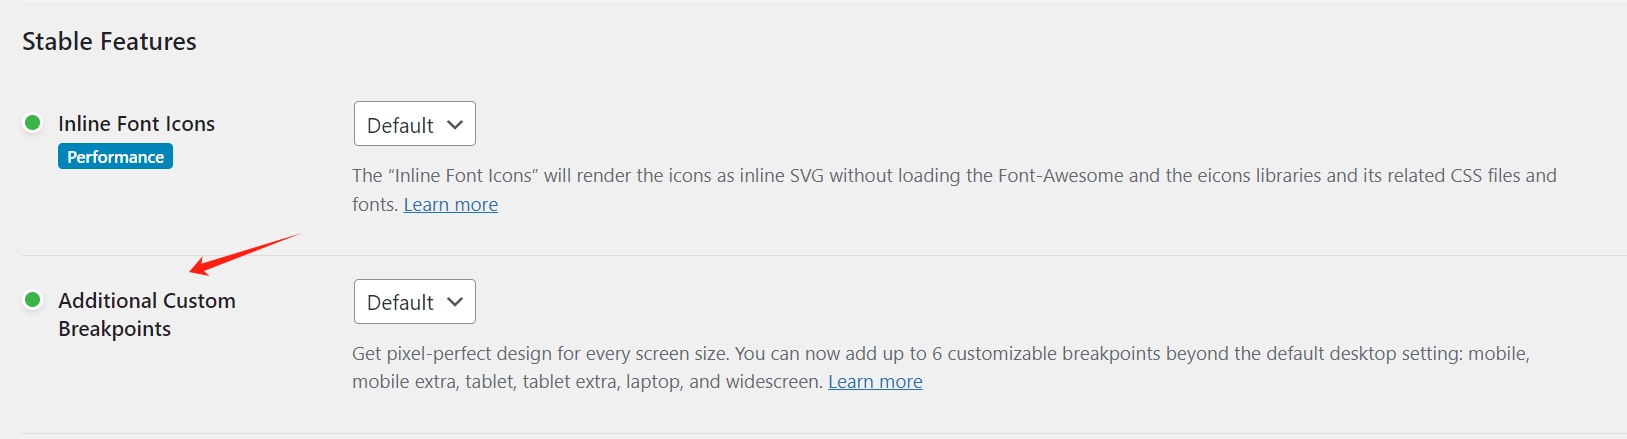Image resolution: width=1627 pixels, height=439 pixels.
Task: Click the Inline Font Icons feature label
Action: pyautogui.click(x=137, y=124)
